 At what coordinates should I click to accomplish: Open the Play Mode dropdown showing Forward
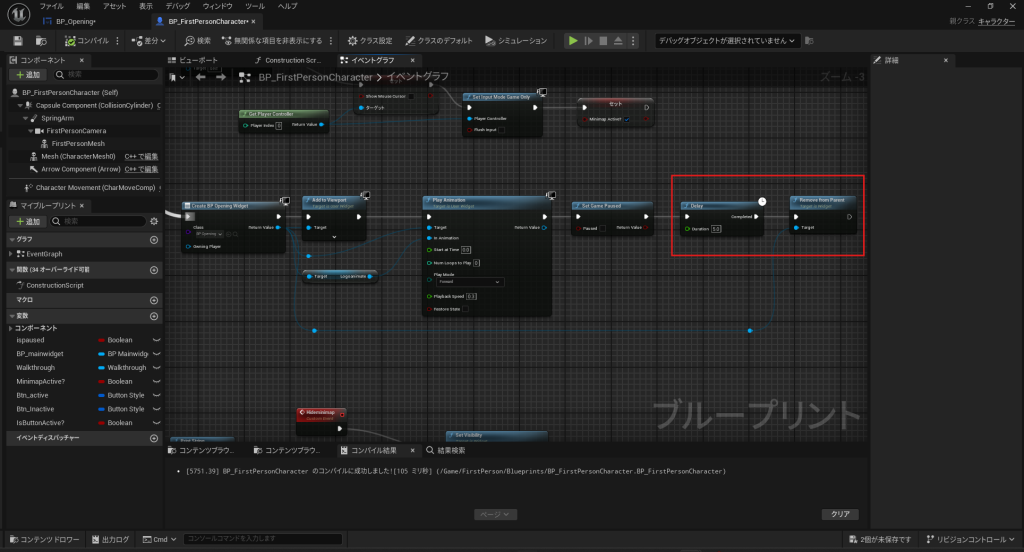click(x=470, y=282)
